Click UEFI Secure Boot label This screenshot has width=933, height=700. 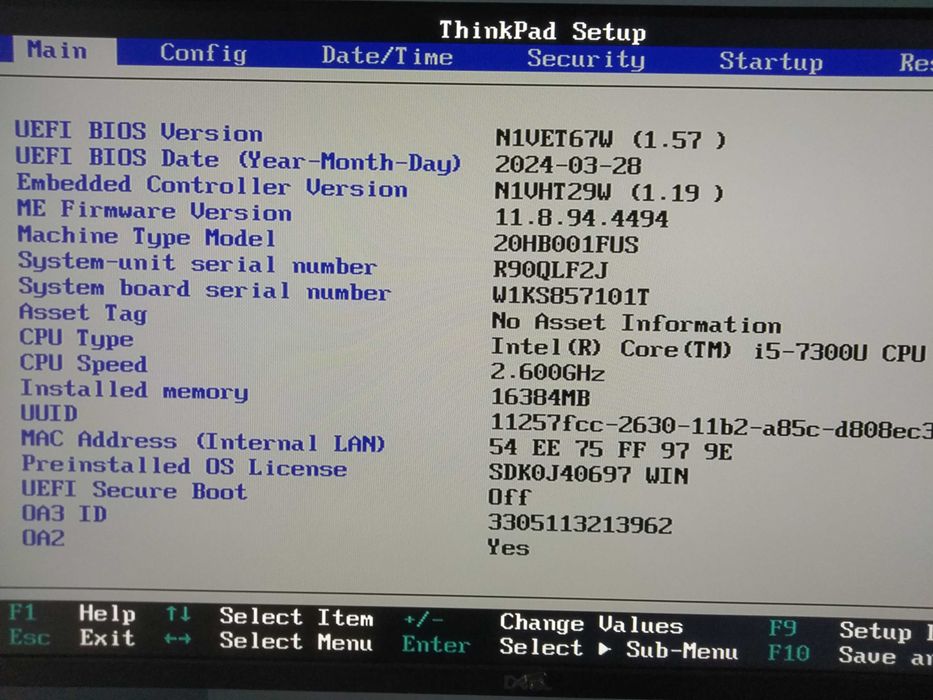pos(134,490)
